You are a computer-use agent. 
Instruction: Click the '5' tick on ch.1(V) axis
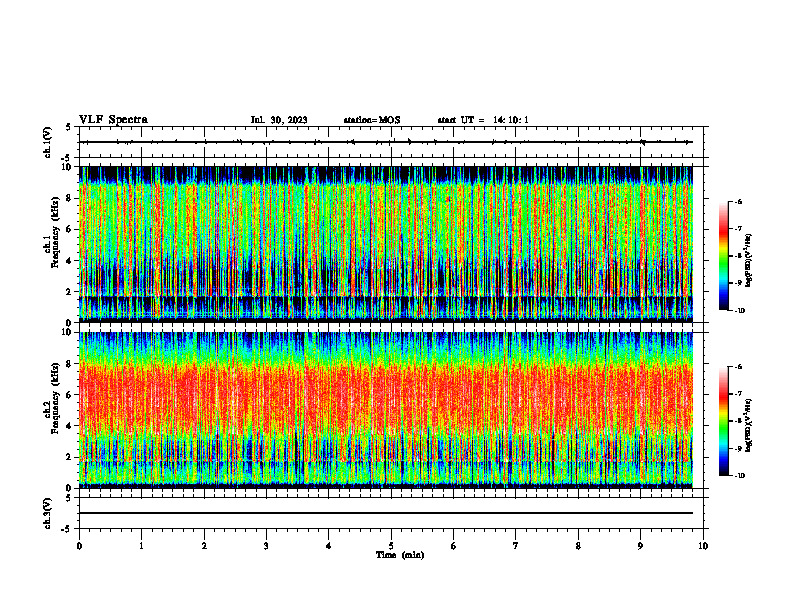pyautogui.click(x=68, y=127)
